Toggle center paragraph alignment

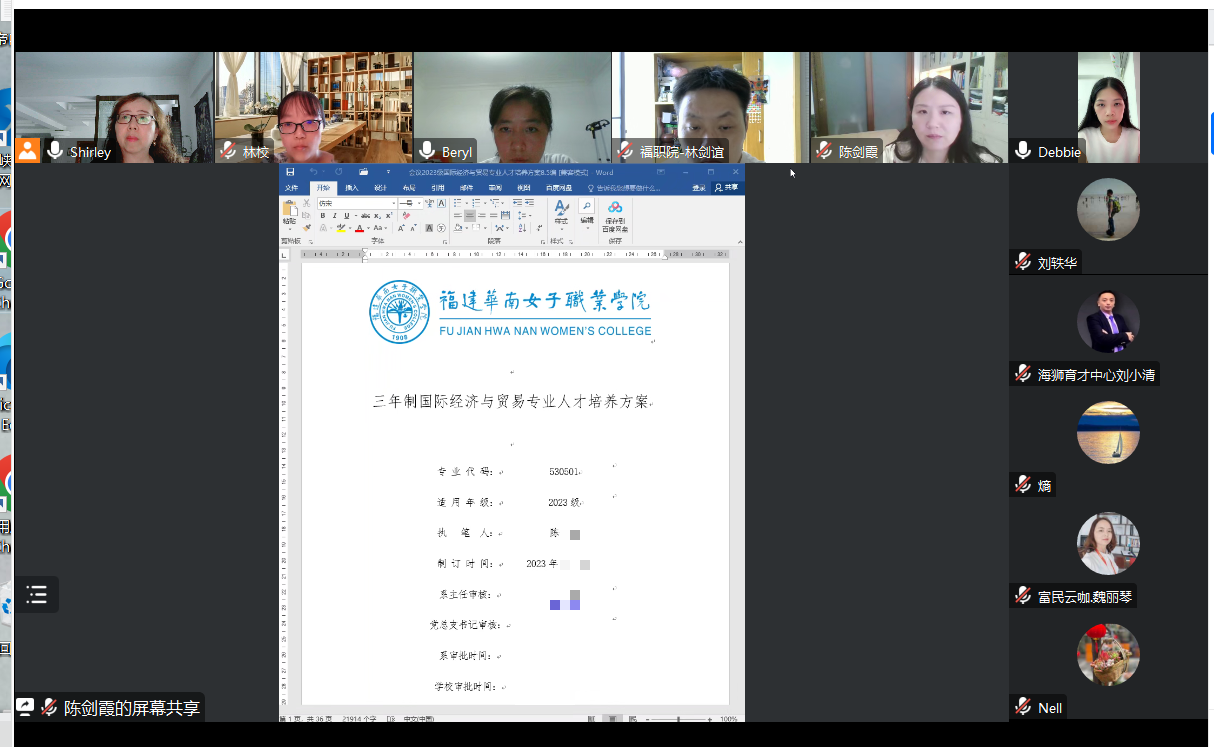[x=469, y=216]
